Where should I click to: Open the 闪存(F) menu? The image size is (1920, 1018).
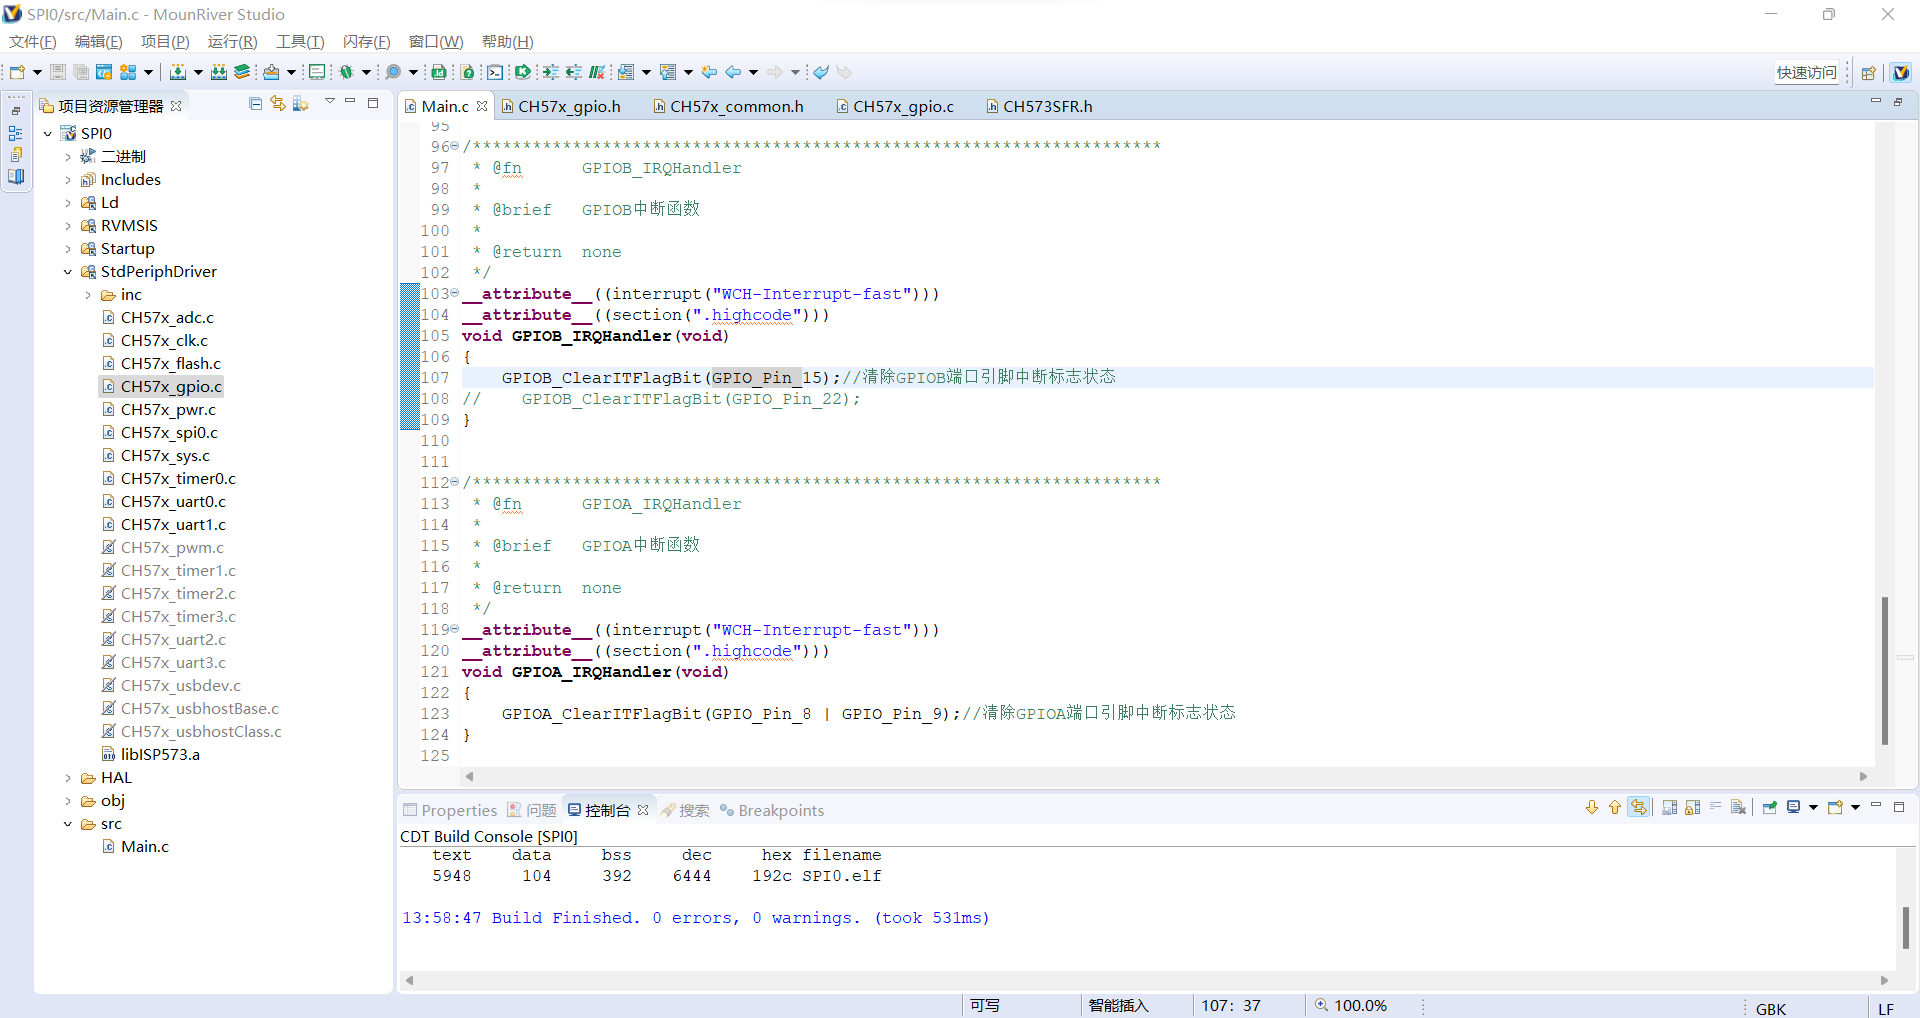(x=366, y=42)
